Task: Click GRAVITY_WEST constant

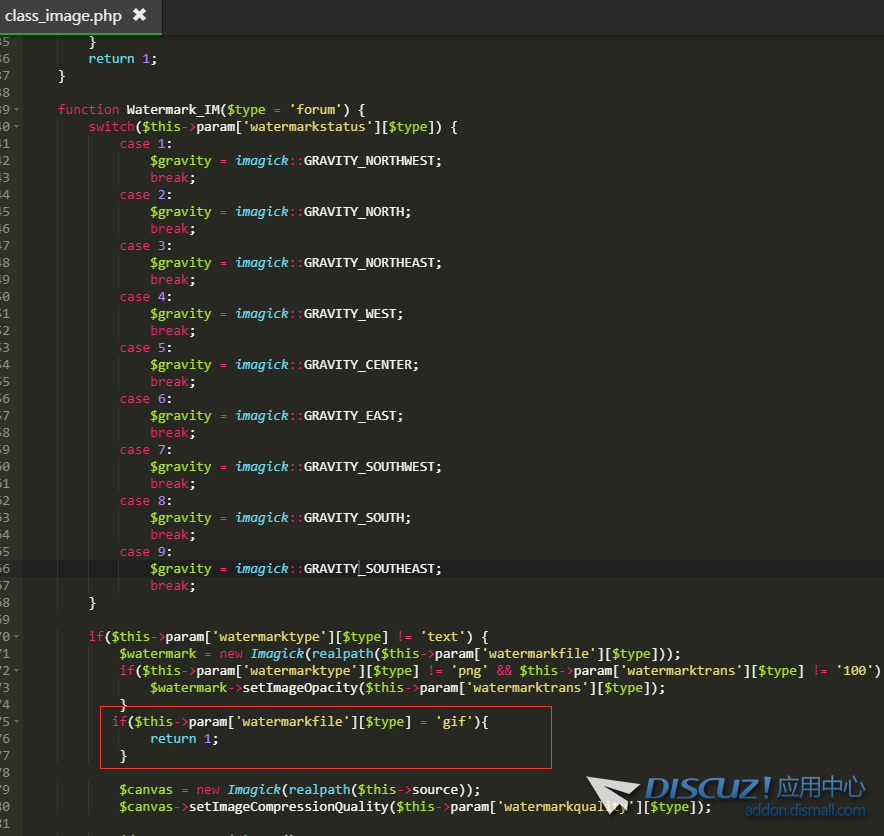Action: (x=350, y=313)
